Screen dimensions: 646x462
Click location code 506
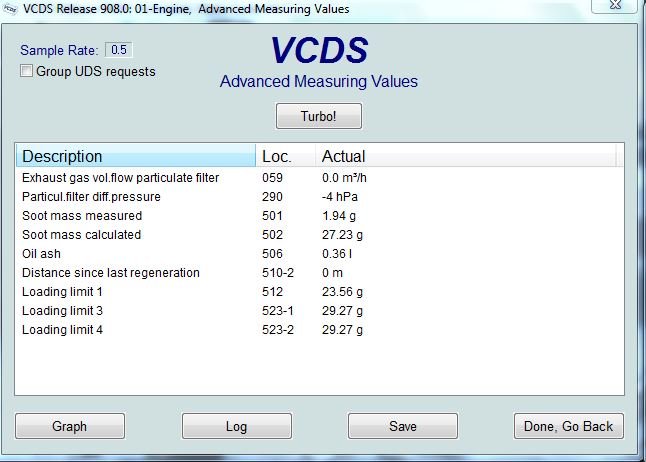pyautogui.click(x=272, y=253)
